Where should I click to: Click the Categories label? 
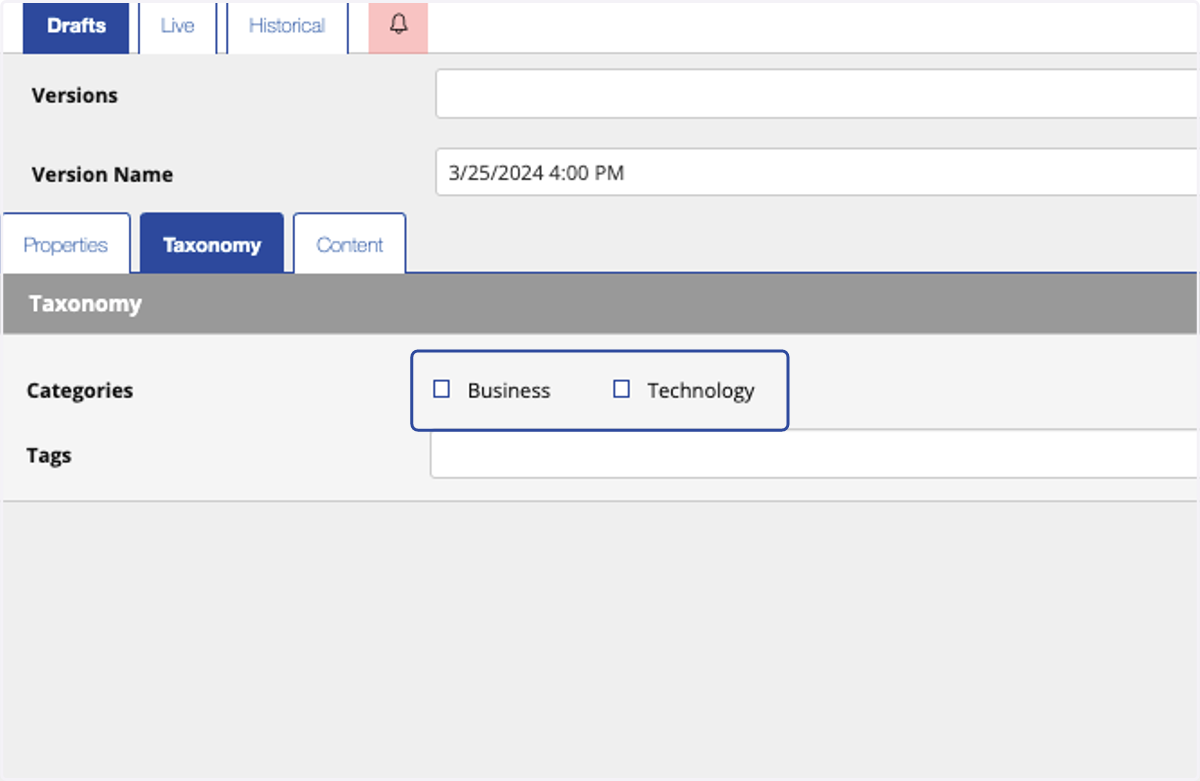pyautogui.click(x=80, y=390)
